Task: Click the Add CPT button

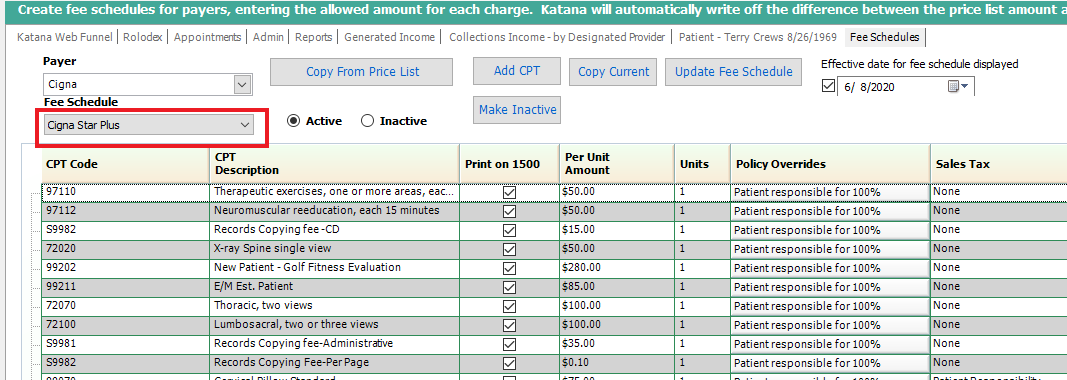Action: coord(517,71)
